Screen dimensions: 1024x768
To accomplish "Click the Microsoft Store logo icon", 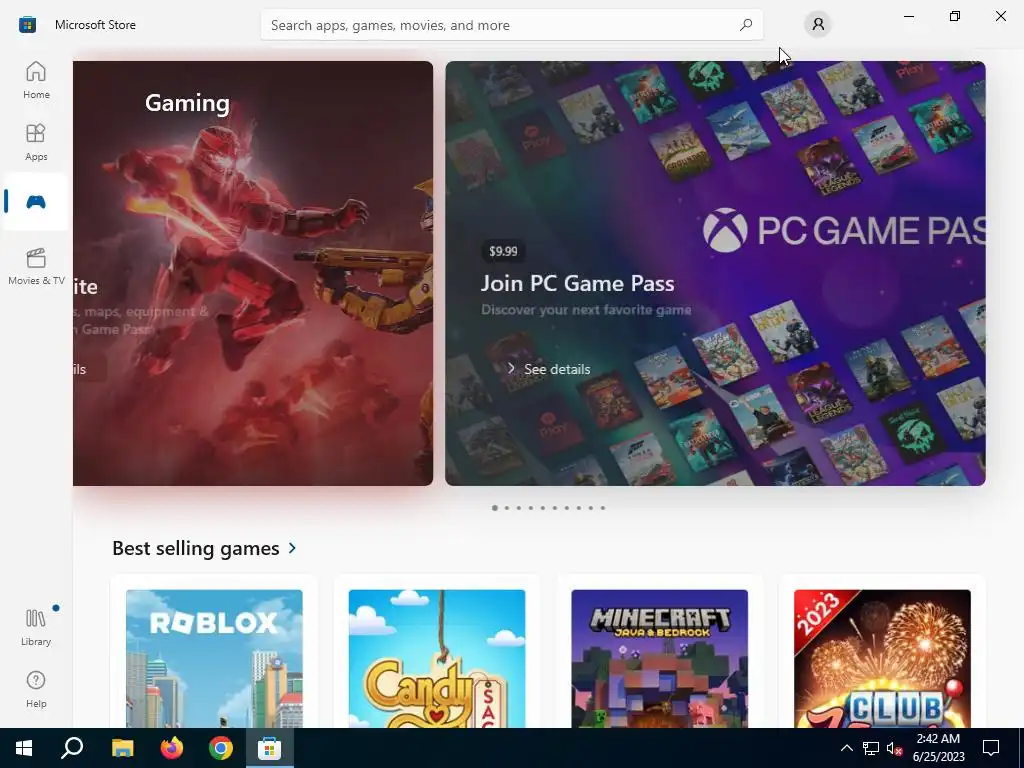I will pyautogui.click(x=27, y=25).
